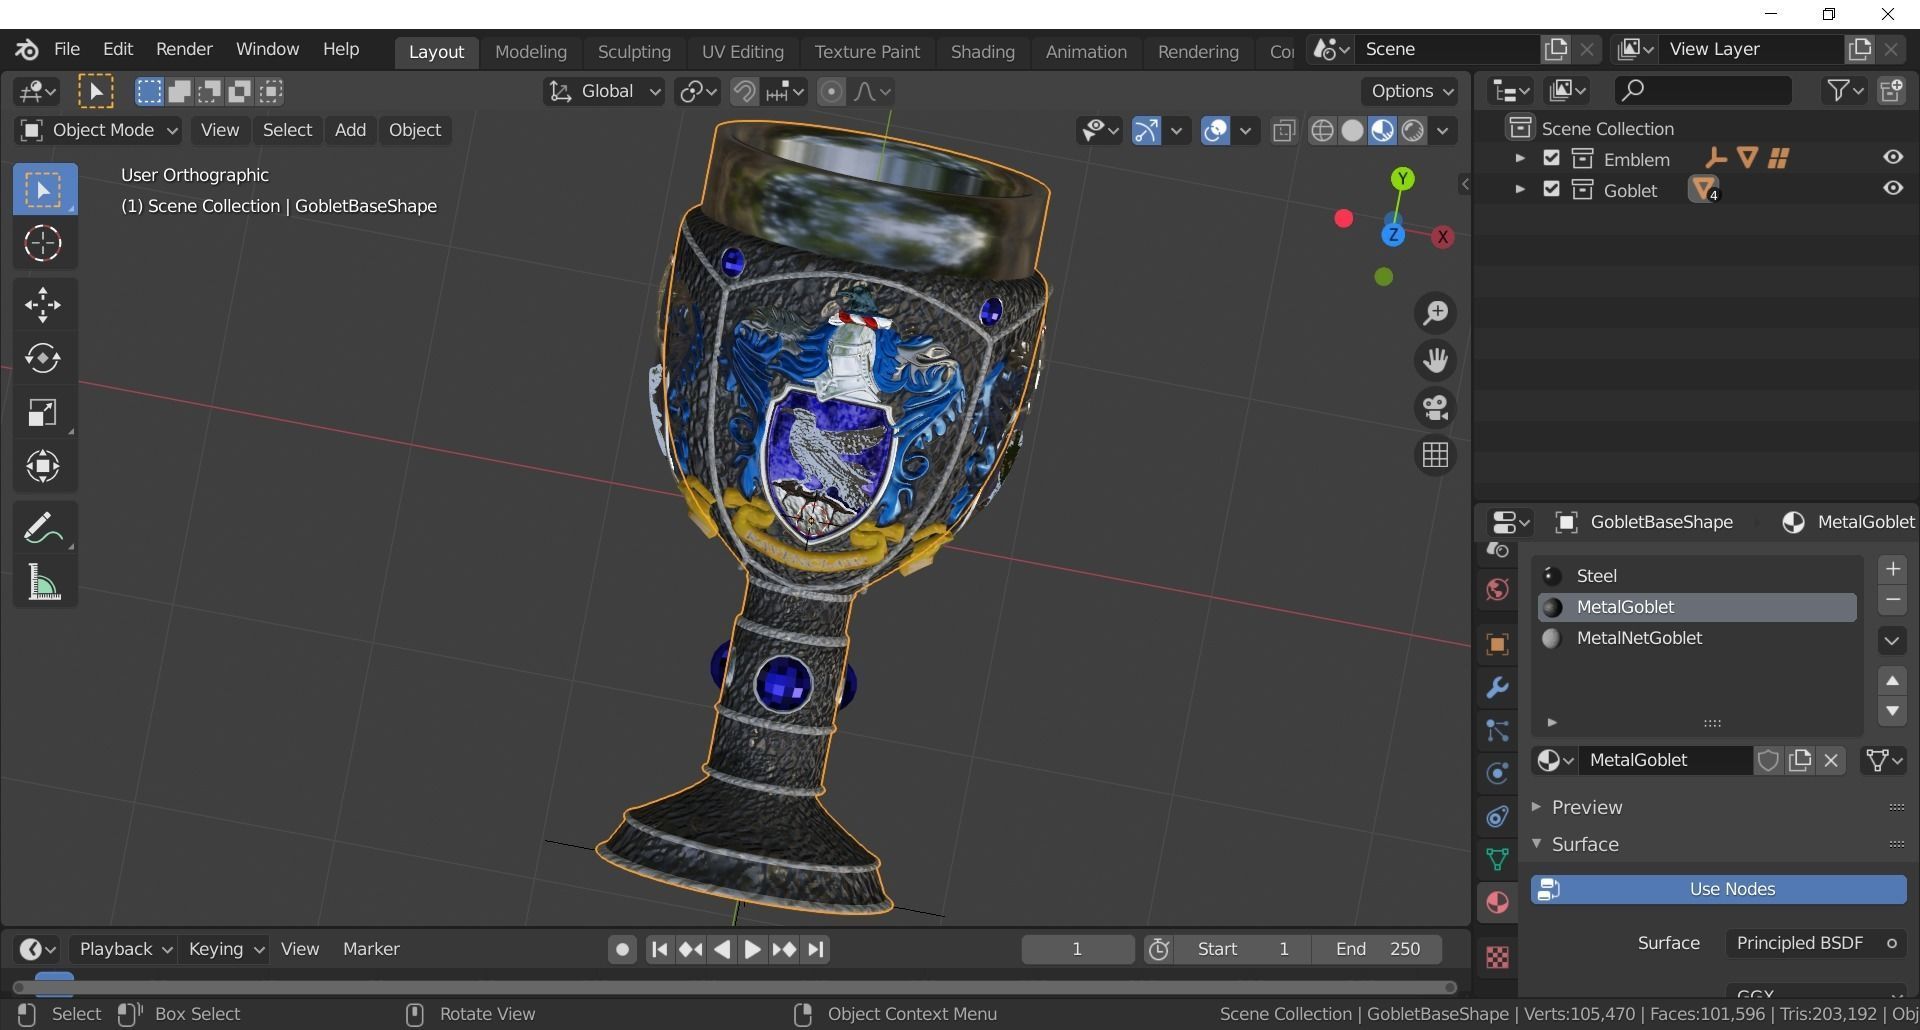Open Playback dropdown in timeline

tap(126, 949)
